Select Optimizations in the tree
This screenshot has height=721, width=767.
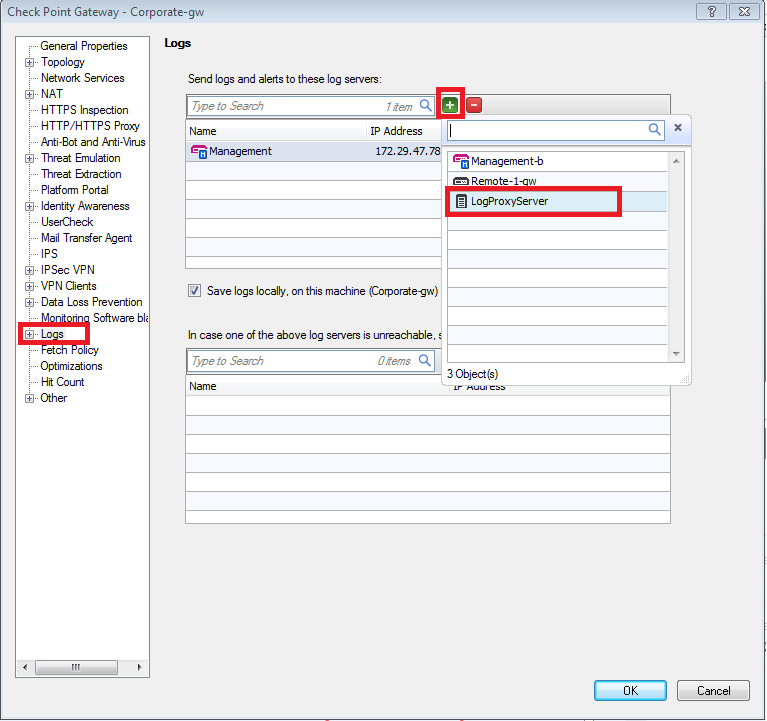click(x=71, y=366)
